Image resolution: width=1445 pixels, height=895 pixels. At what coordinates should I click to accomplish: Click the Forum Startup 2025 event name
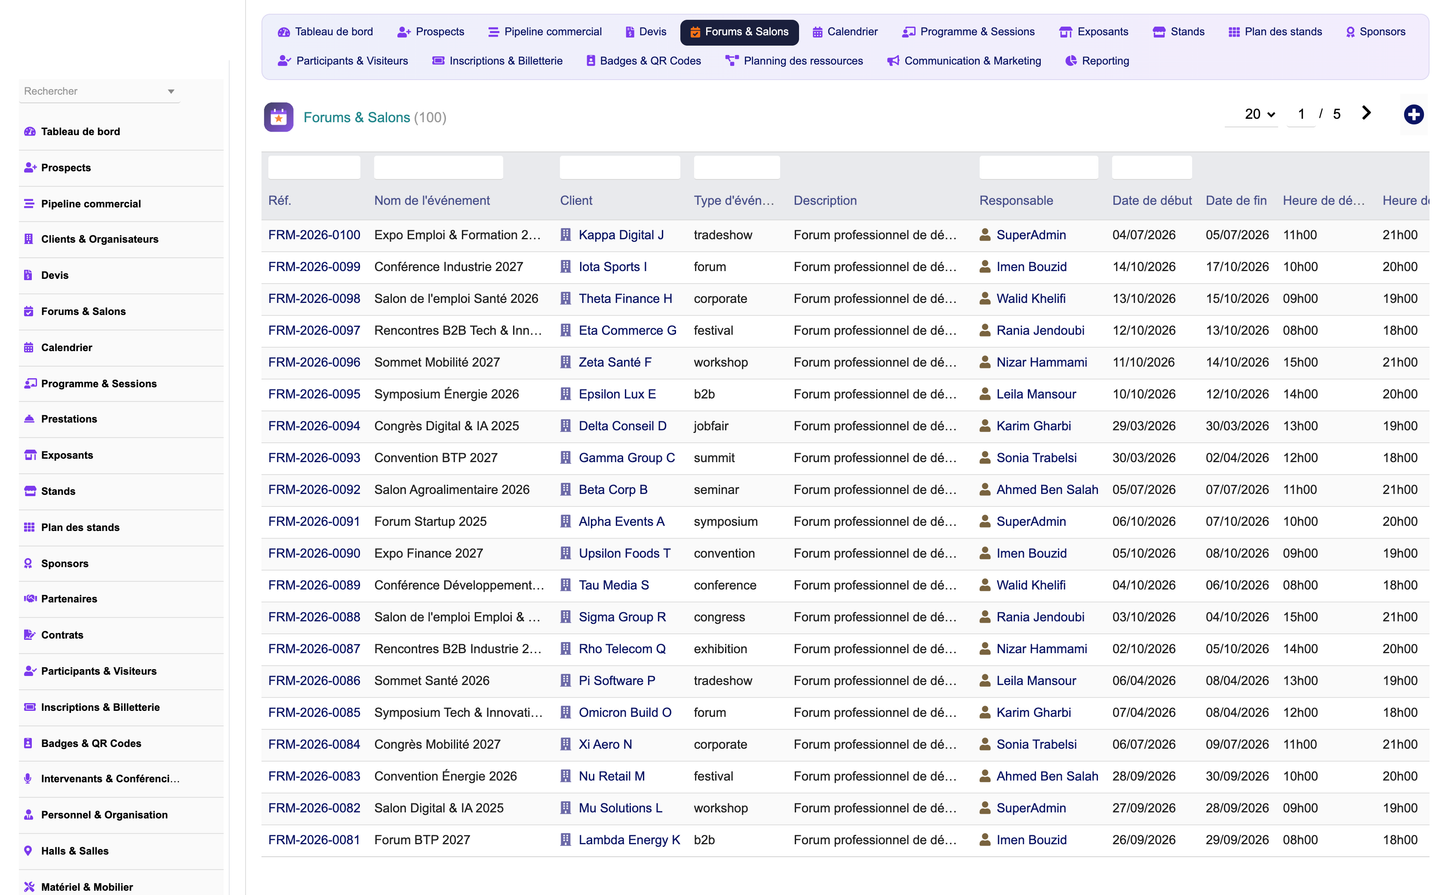pos(430,522)
